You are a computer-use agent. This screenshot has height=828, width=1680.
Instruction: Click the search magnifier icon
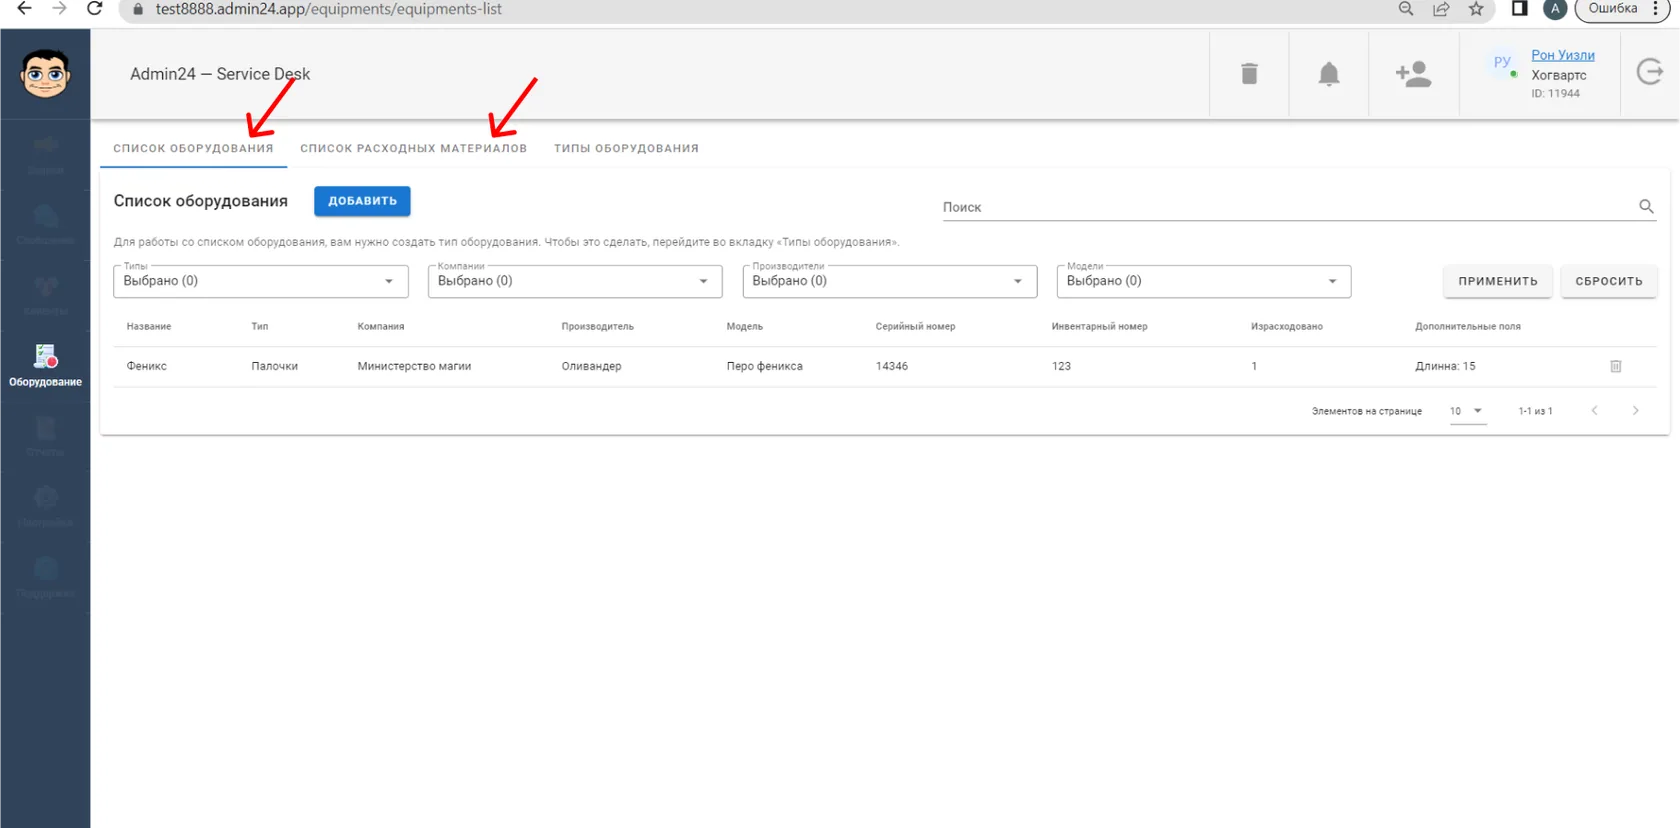tap(1646, 206)
